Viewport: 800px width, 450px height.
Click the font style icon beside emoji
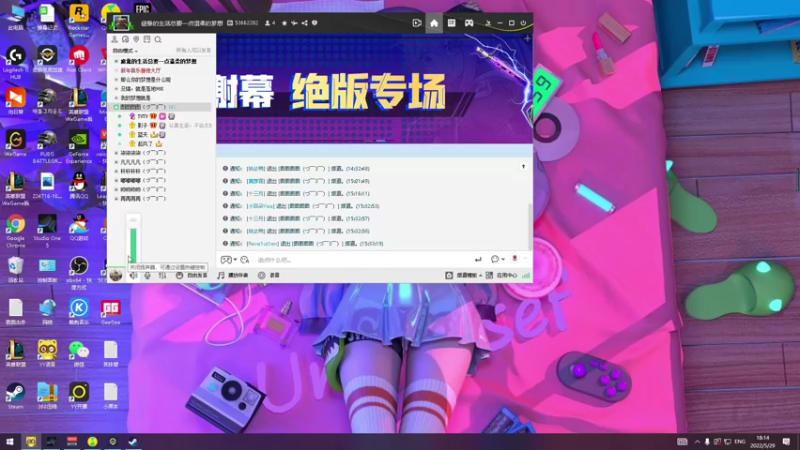pos(245,260)
